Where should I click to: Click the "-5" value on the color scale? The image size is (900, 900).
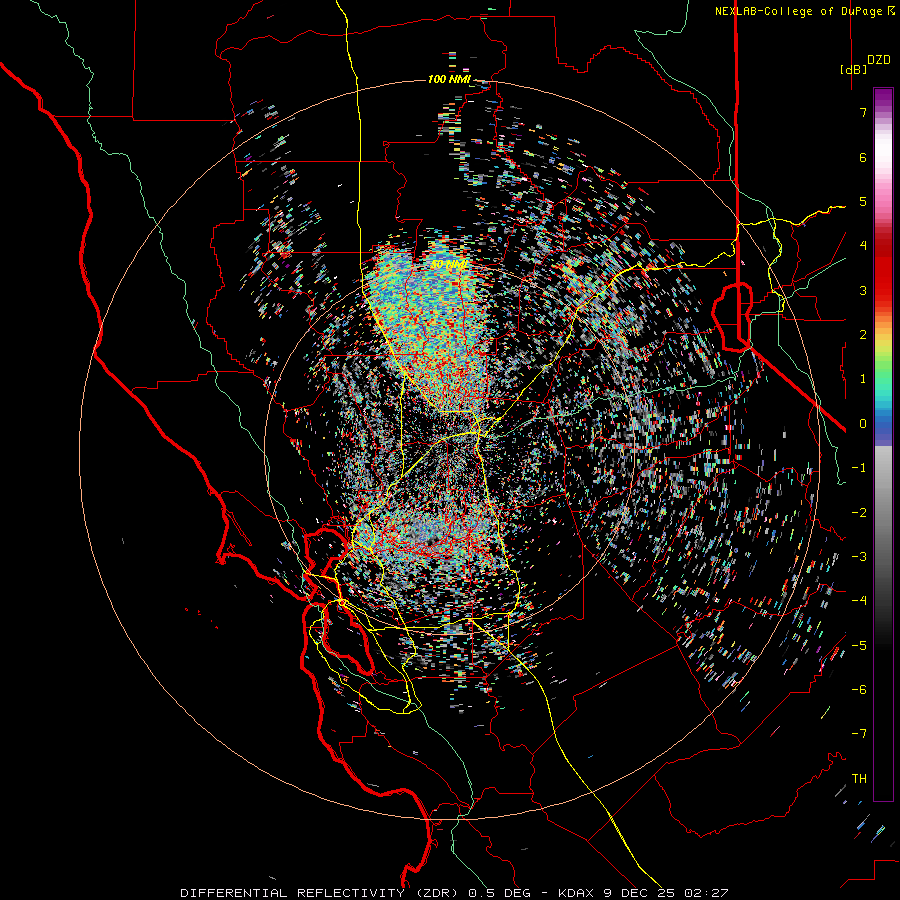[x=859, y=646]
